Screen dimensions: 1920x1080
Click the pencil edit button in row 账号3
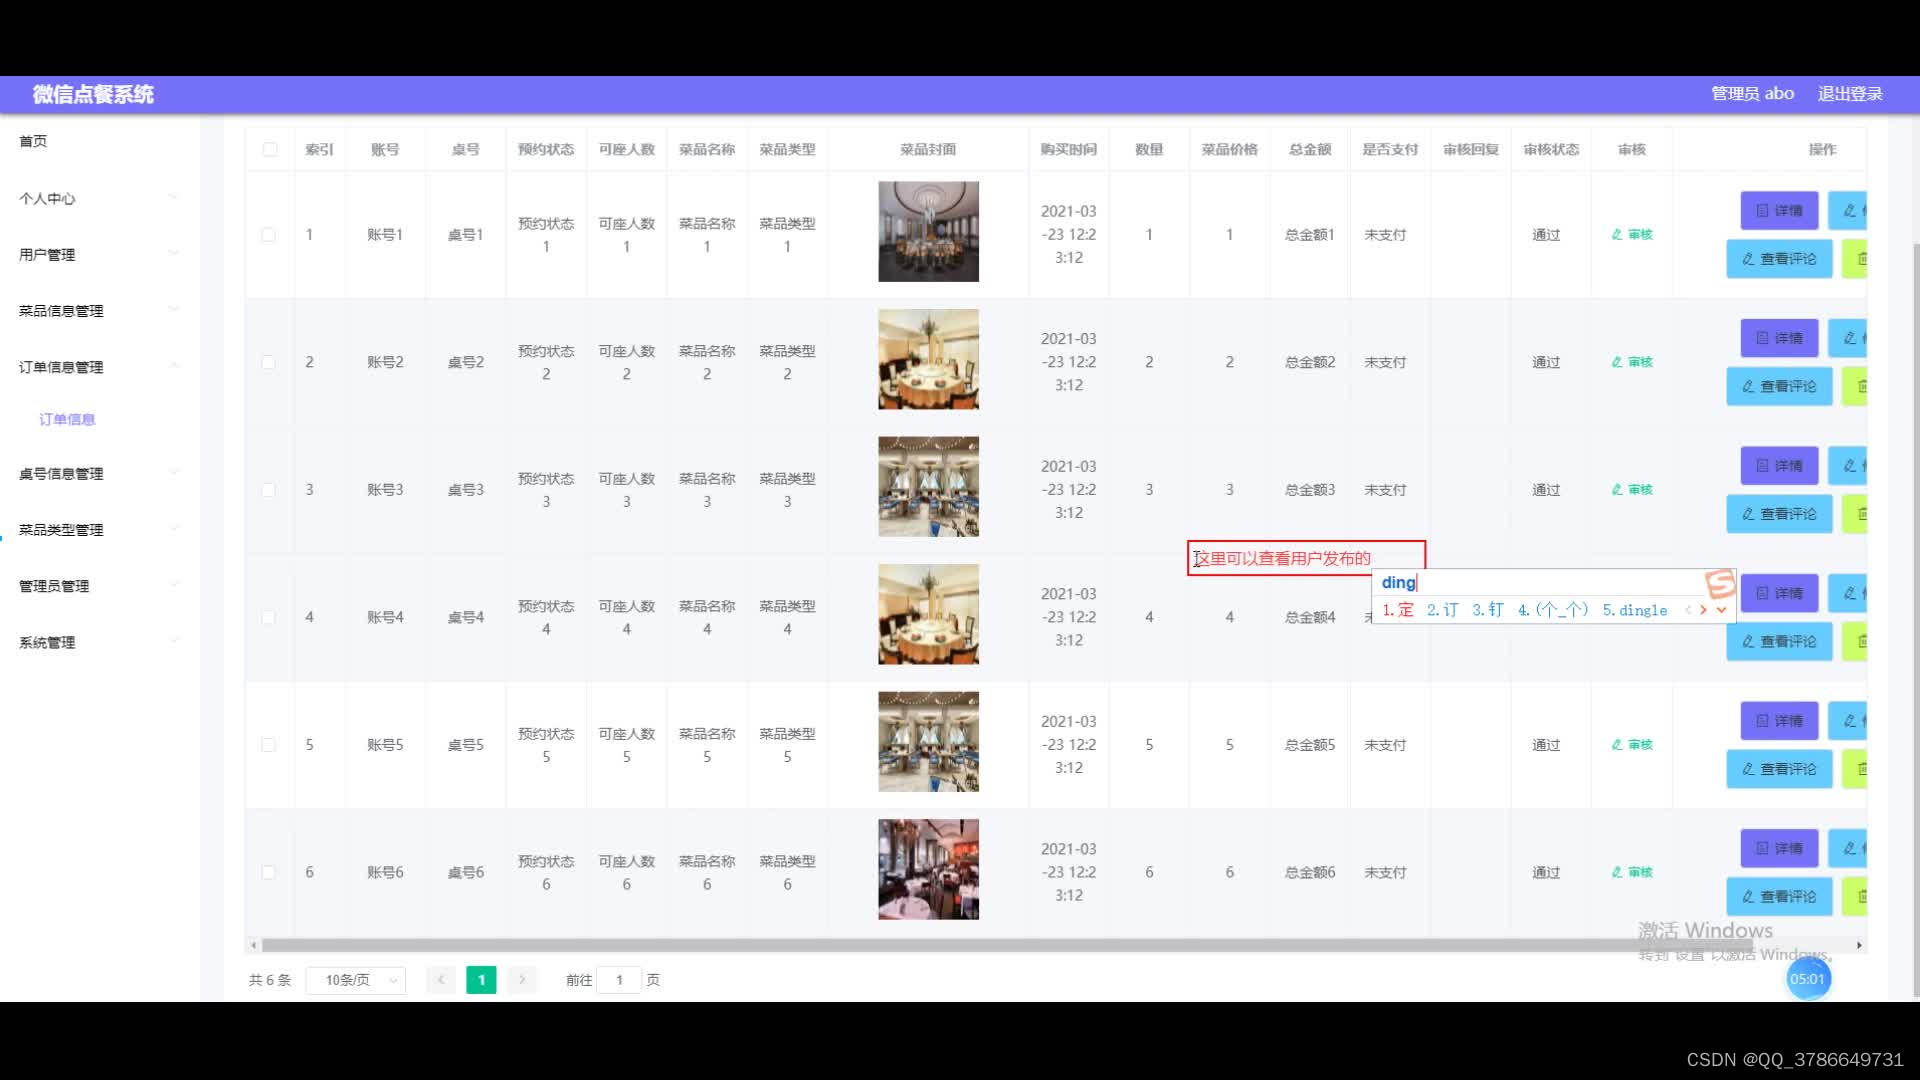tap(1849, 466)
